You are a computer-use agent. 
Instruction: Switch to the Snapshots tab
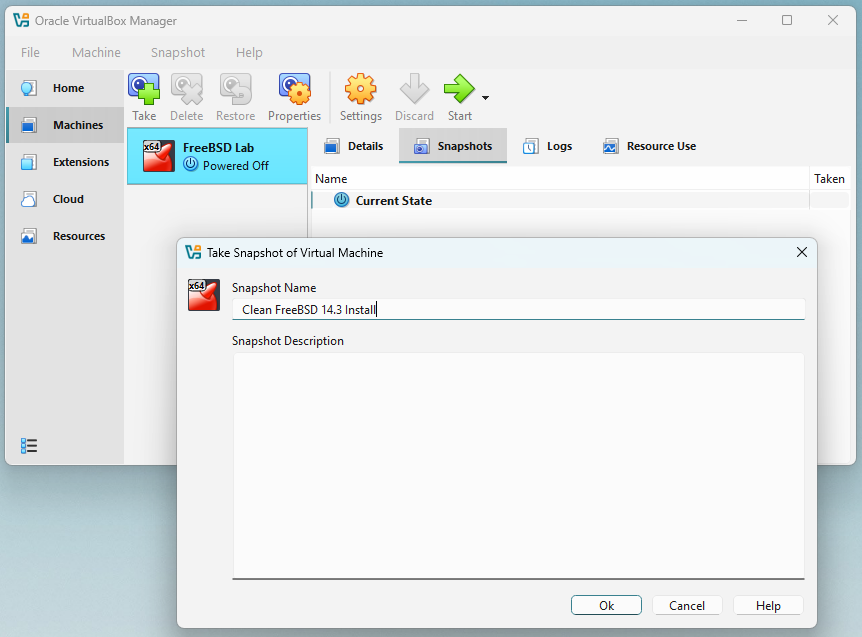[x=453, y=146]
